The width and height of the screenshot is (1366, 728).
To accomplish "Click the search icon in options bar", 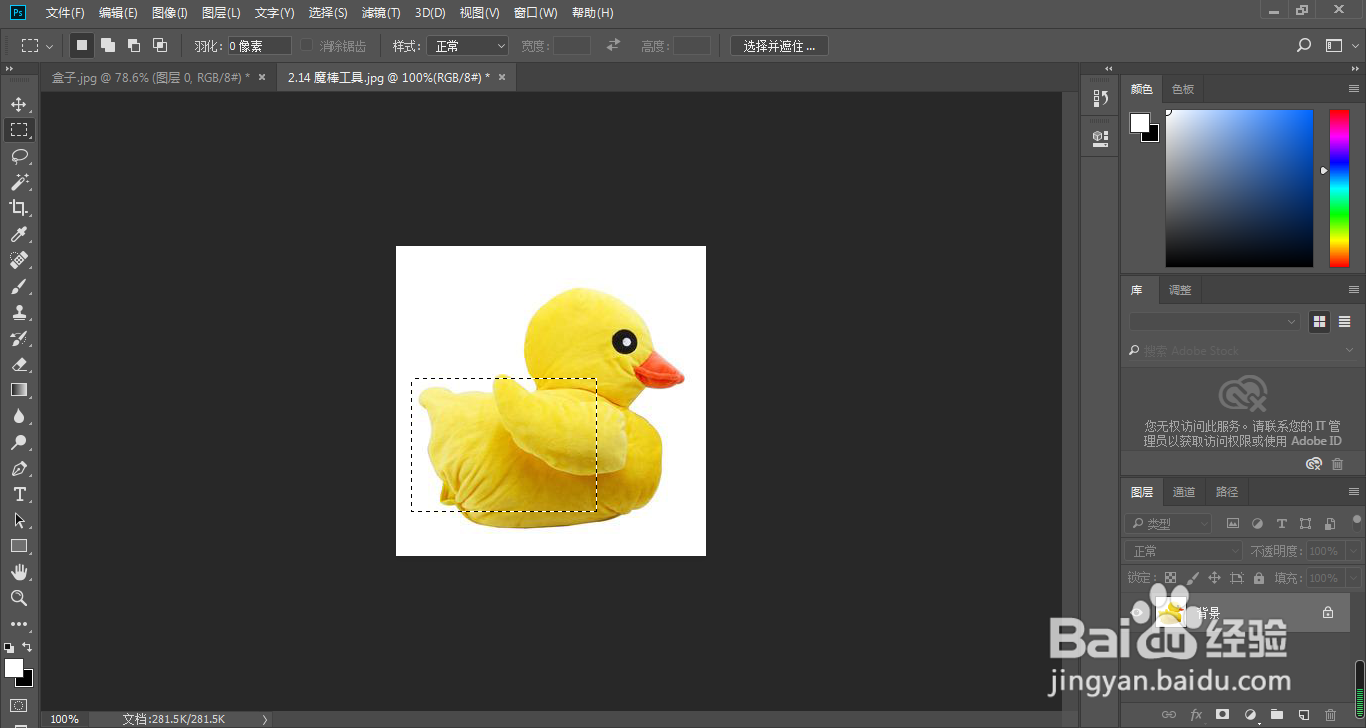I will (x=1304, y=46).
